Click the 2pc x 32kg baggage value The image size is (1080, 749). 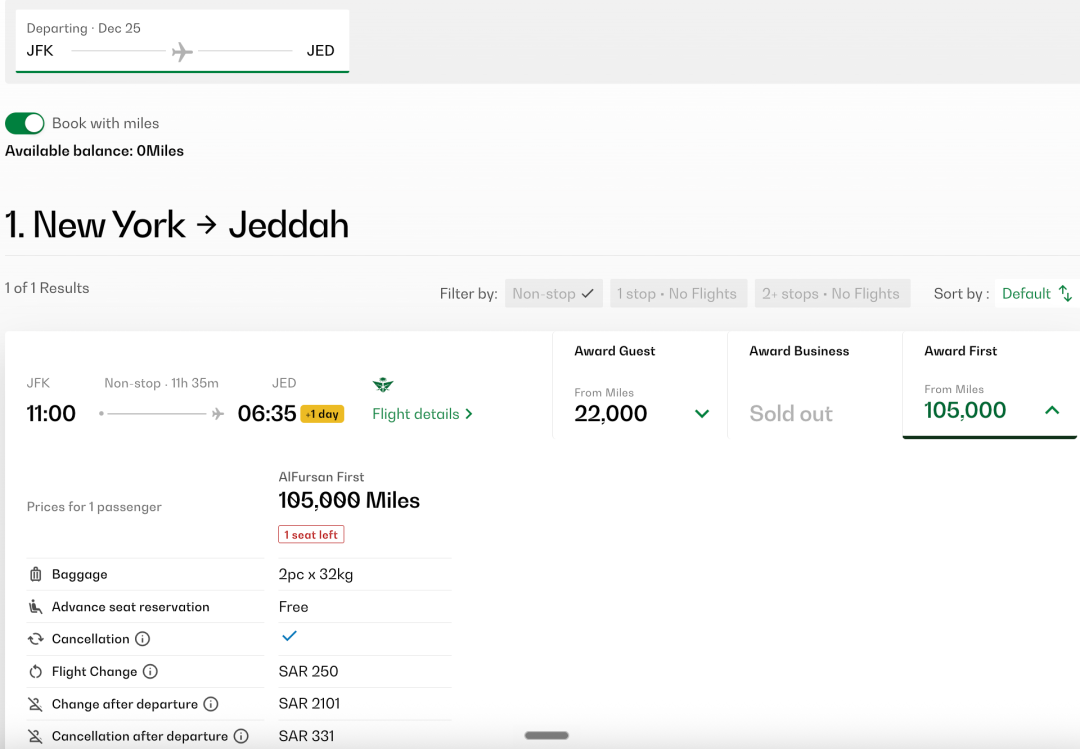pos(316,574)
